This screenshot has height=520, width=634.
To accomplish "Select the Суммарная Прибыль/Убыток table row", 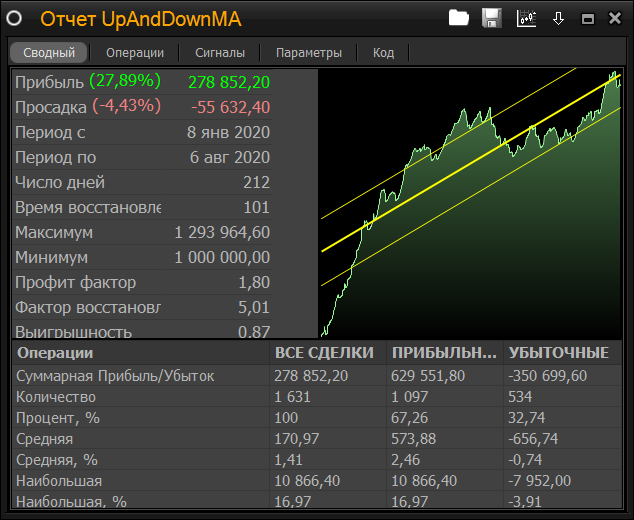I will (140, 376).
